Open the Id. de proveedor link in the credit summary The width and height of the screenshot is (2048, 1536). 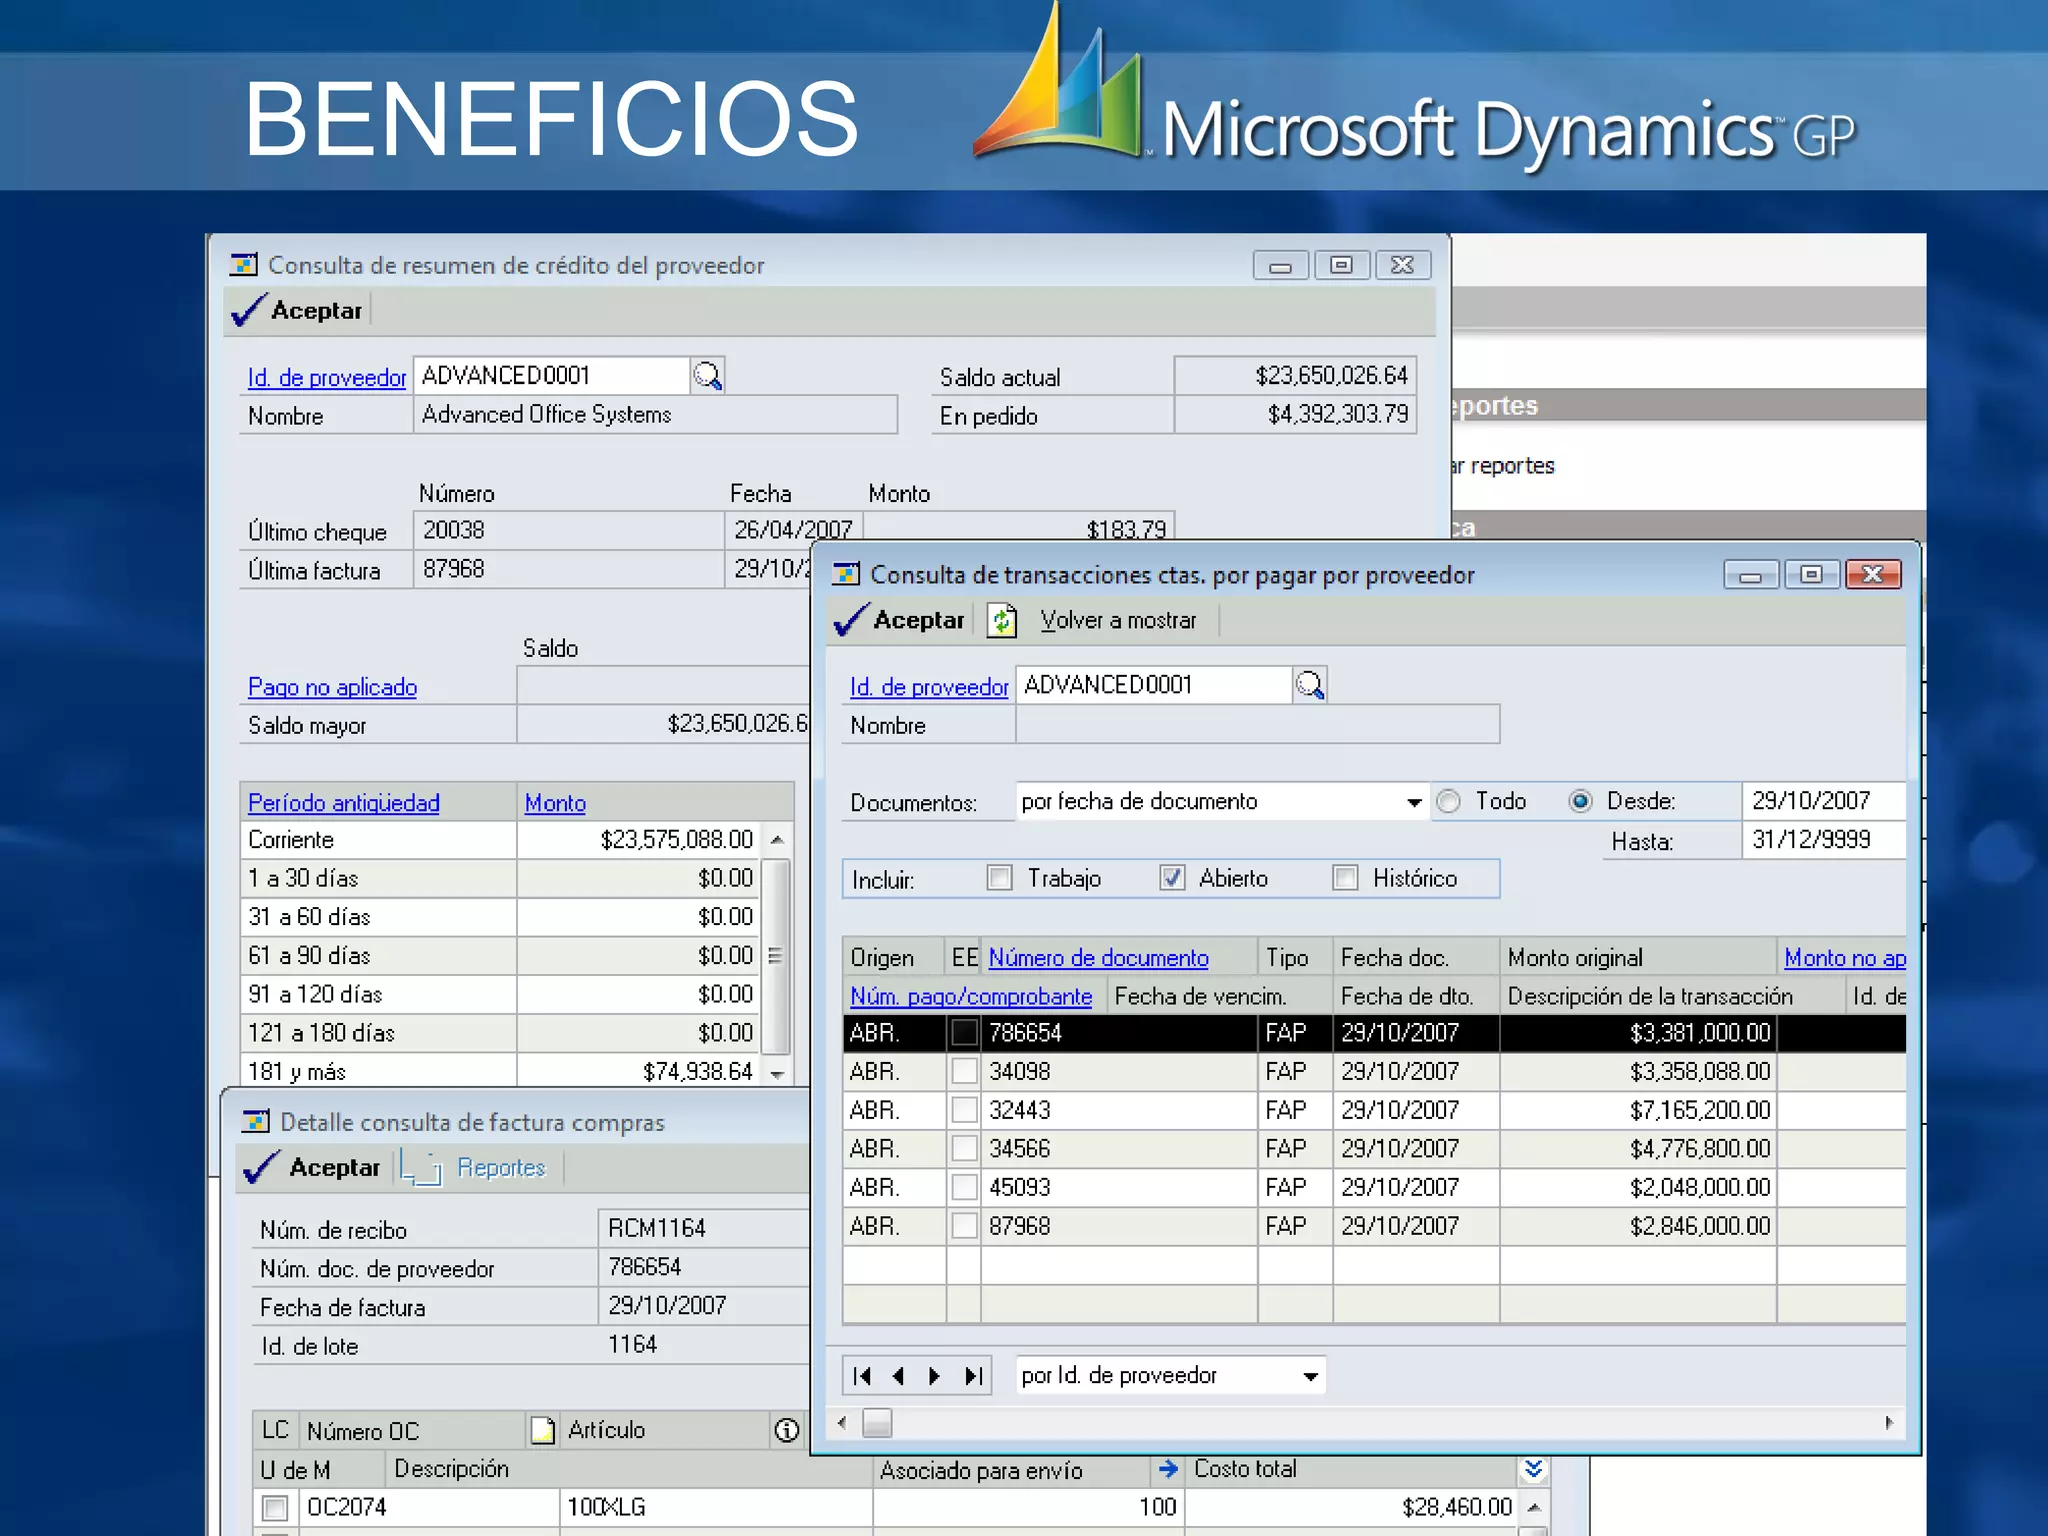327,377
